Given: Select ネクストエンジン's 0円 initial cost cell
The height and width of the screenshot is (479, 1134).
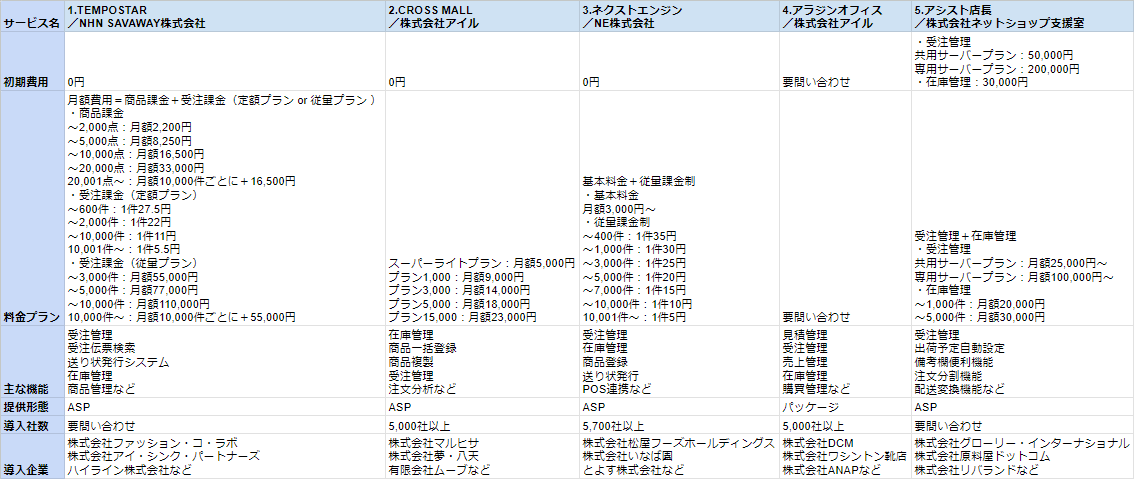Looking at the screenshot, I should (680, 62).
